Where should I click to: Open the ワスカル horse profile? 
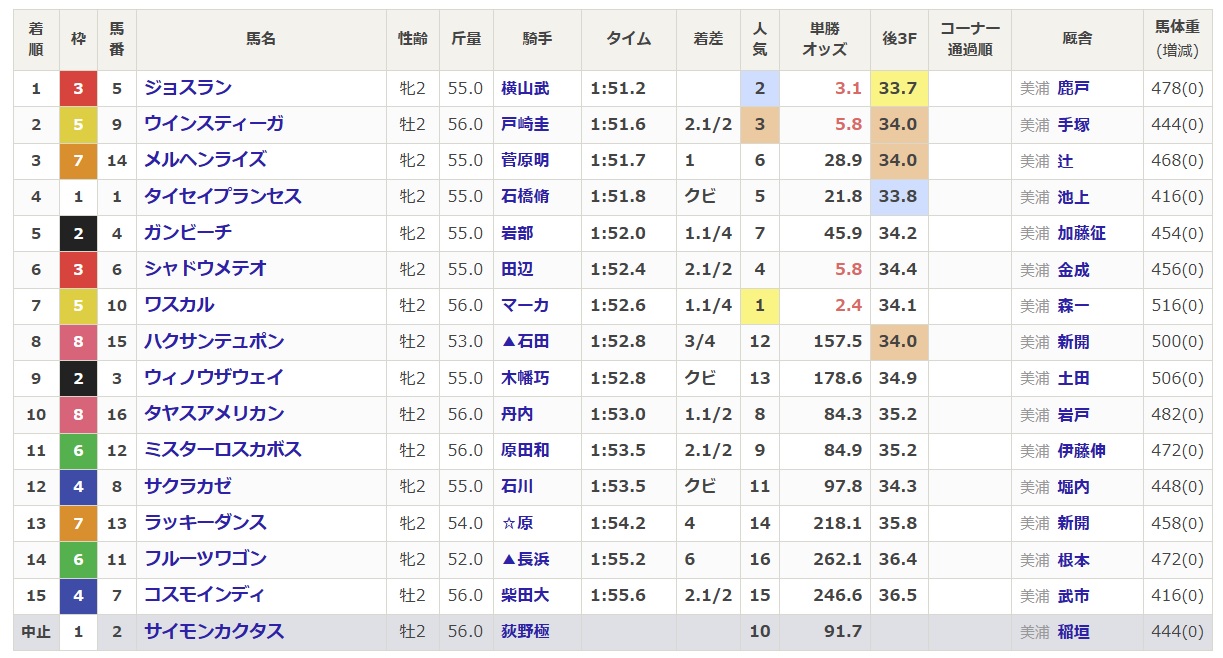(179, 305)
